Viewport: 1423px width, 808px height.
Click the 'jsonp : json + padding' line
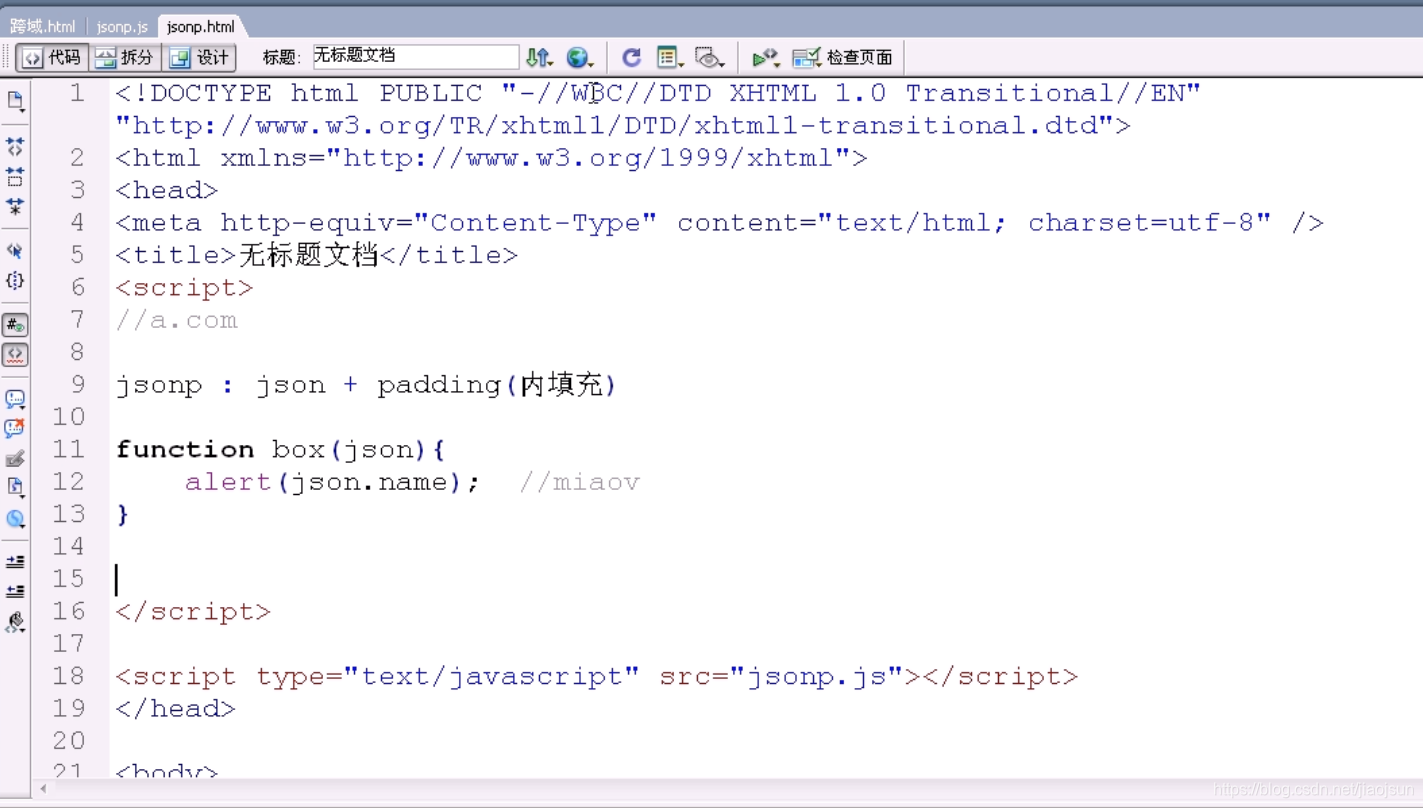tap(366, 385)
